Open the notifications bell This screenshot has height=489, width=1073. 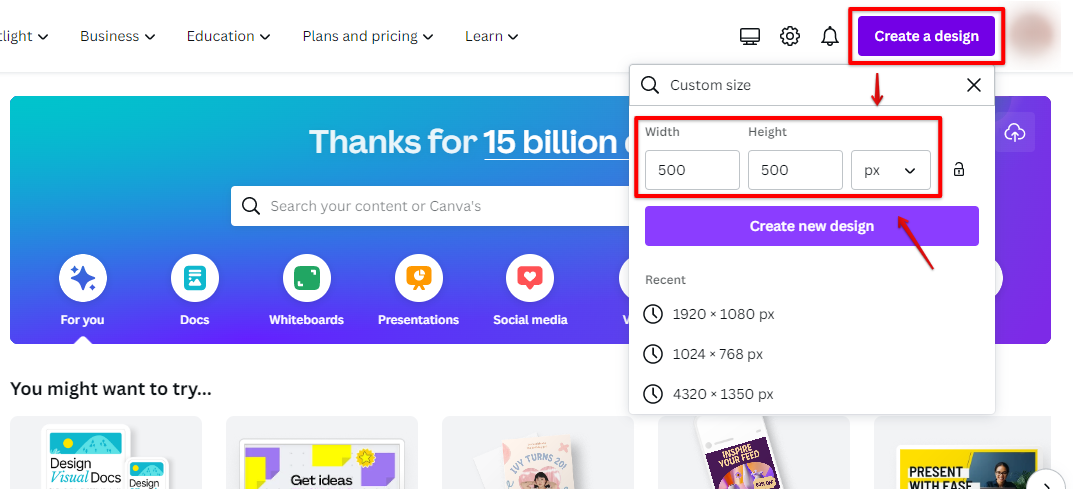tap(830, 37)
